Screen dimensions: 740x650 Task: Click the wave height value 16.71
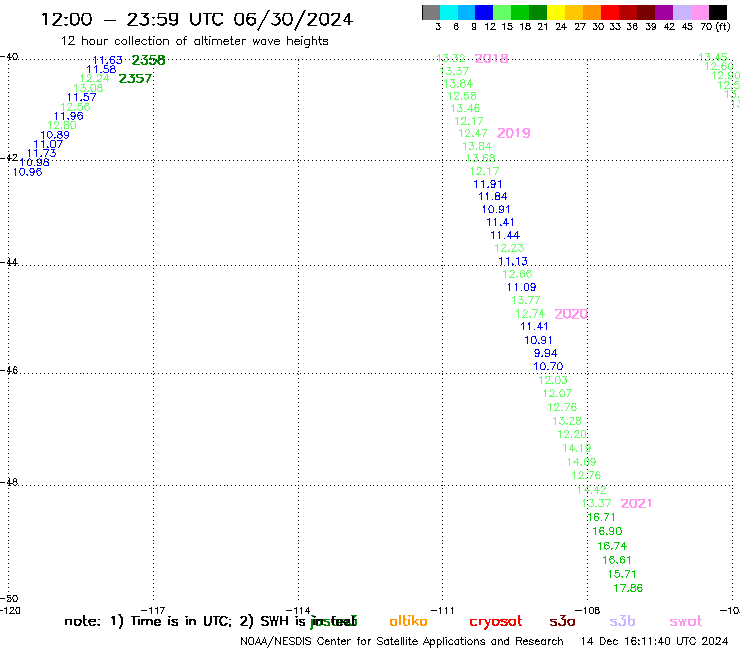pos(601,517)
